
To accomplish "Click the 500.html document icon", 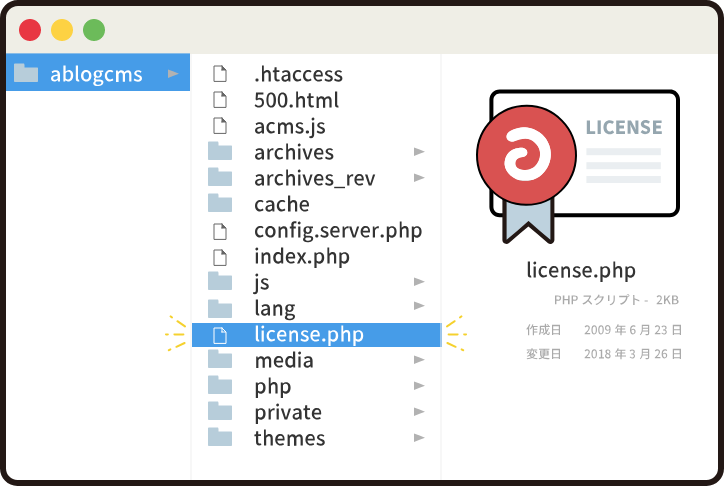I will click(x=220, y=100).
